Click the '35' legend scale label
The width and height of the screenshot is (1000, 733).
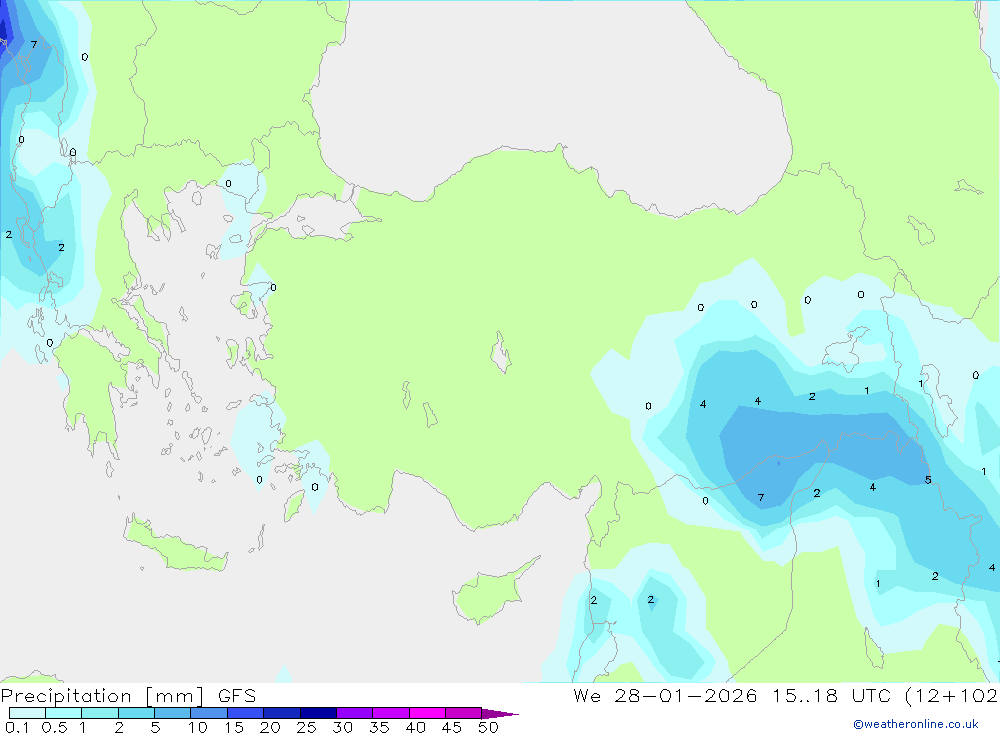pyautogui.click(x=379, y=727)
